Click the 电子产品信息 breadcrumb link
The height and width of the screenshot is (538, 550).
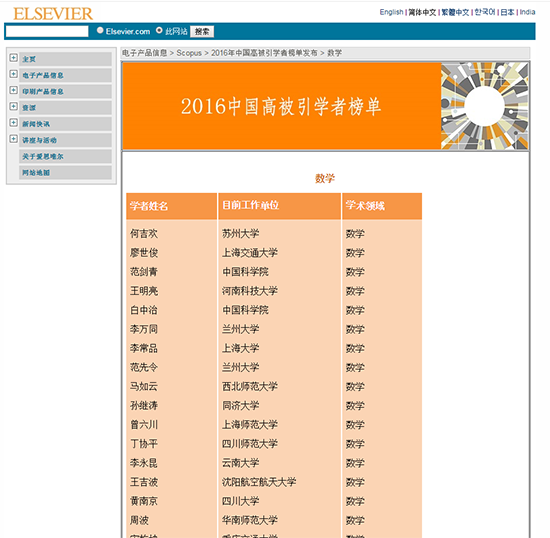pos(145,53)
